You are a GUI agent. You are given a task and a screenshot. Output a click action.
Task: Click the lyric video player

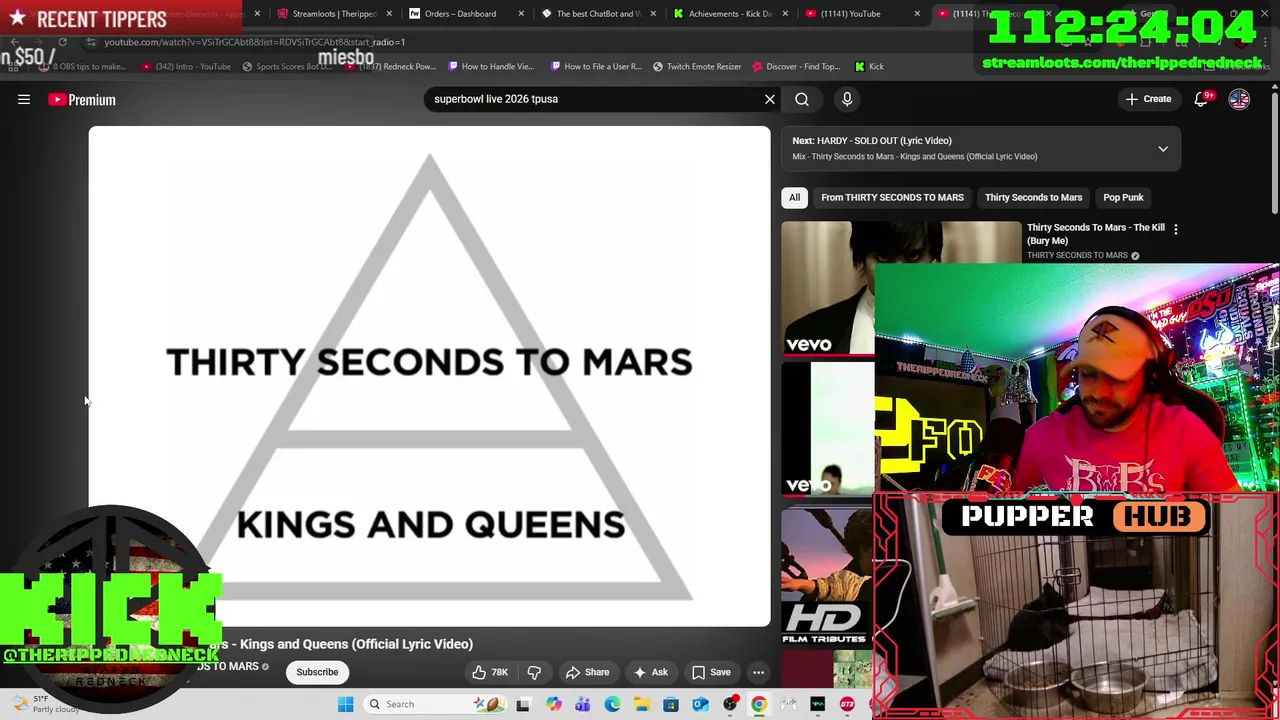pos(430,376)
